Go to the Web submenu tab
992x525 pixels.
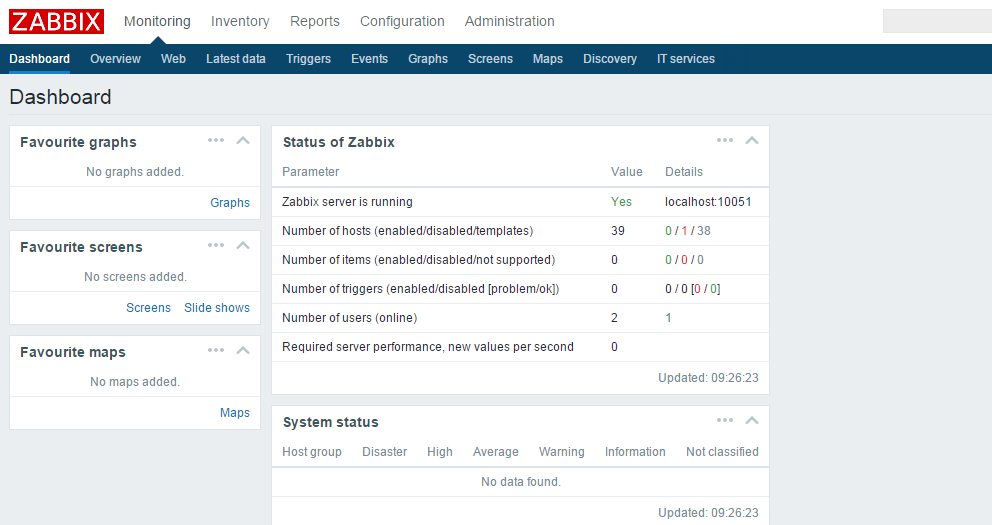tap(173, 59)
